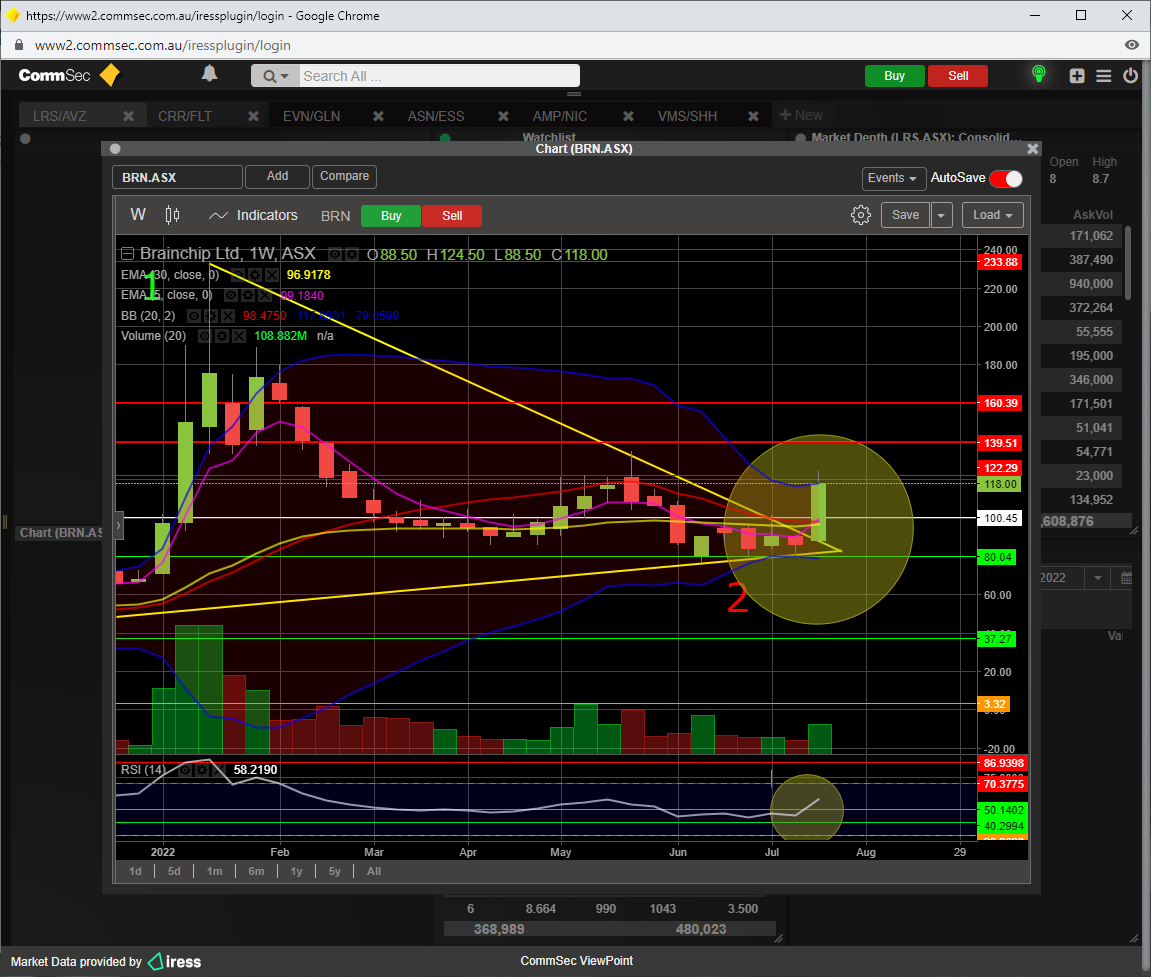Close the CRR/FLT tab

(253, 116)
